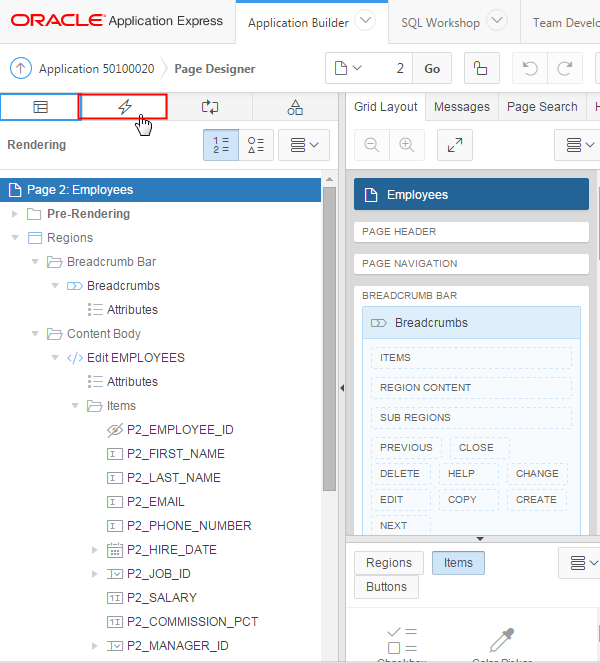Open the SQL Workshop menu tab
The height and width of the screenshot is (663, 600).
coord(440,23)
